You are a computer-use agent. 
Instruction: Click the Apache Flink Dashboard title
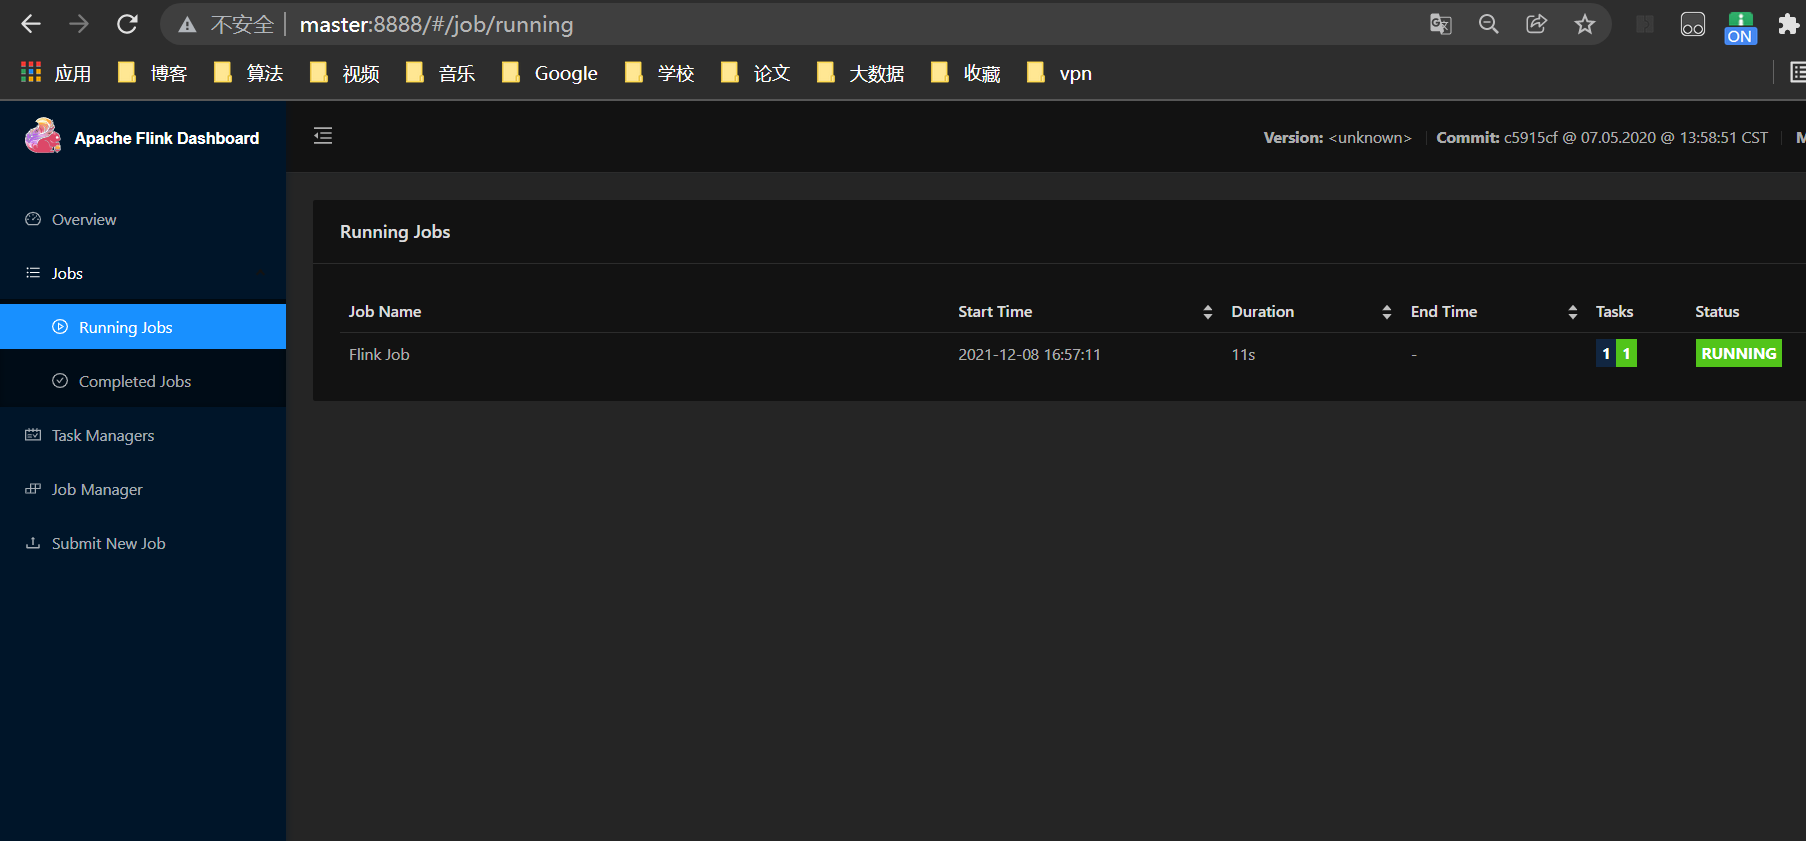pyautogui.click(x=167, y=138)
